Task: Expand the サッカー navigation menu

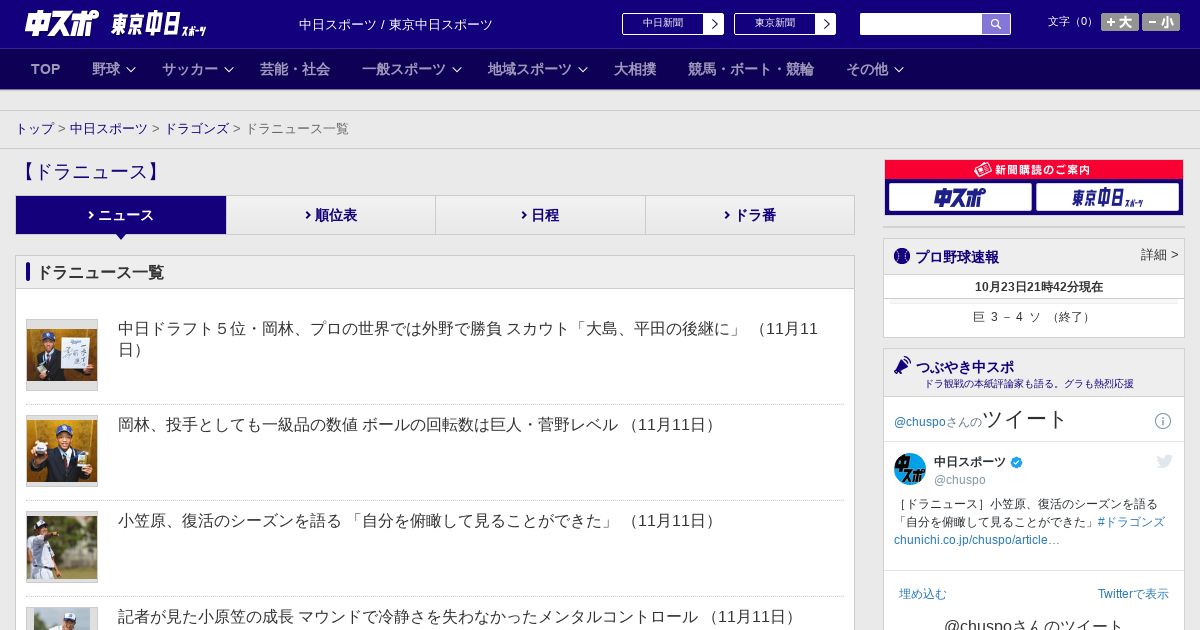Action: coord(198,69)
